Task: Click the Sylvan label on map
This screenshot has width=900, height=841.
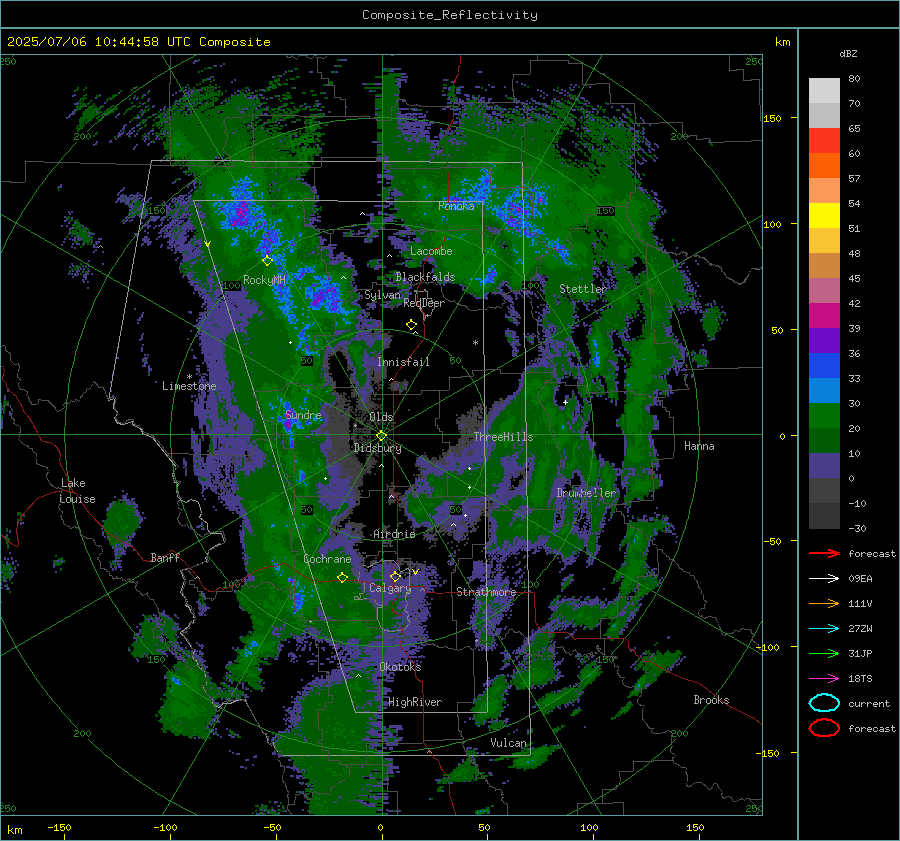Action: click(382, 295)
